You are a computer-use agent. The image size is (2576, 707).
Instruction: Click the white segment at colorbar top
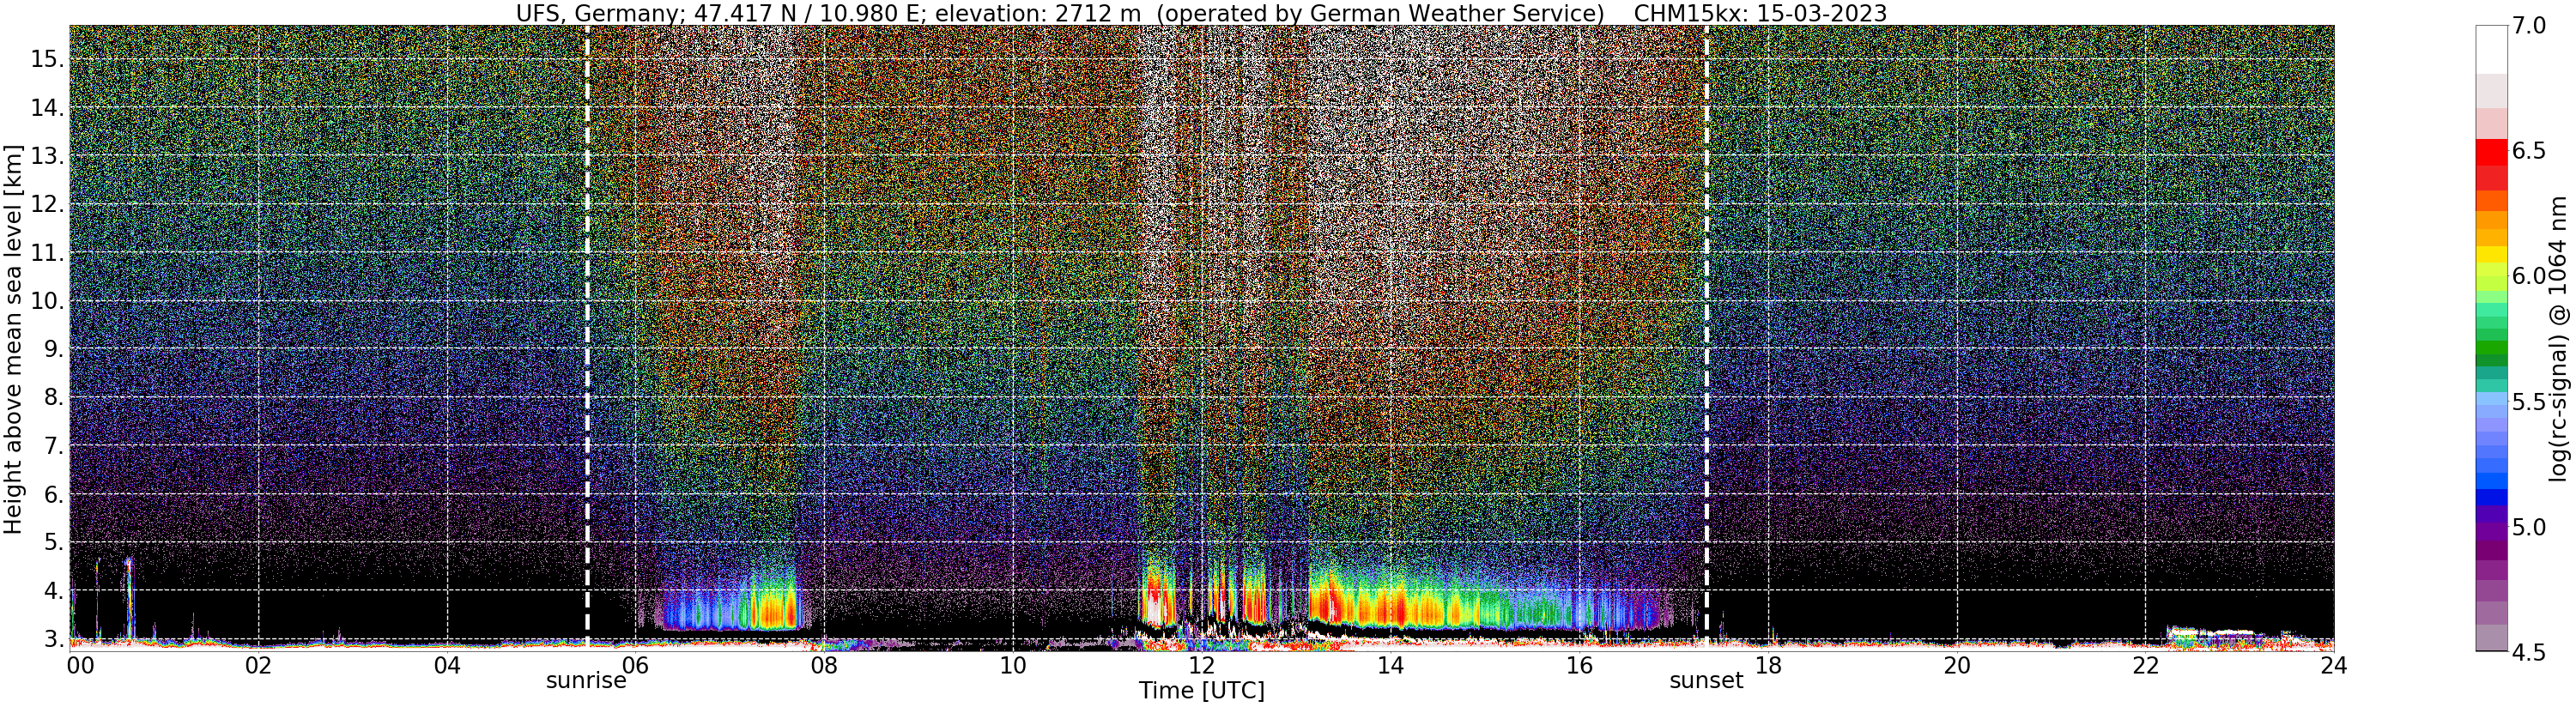click(x=2491, y=49)
